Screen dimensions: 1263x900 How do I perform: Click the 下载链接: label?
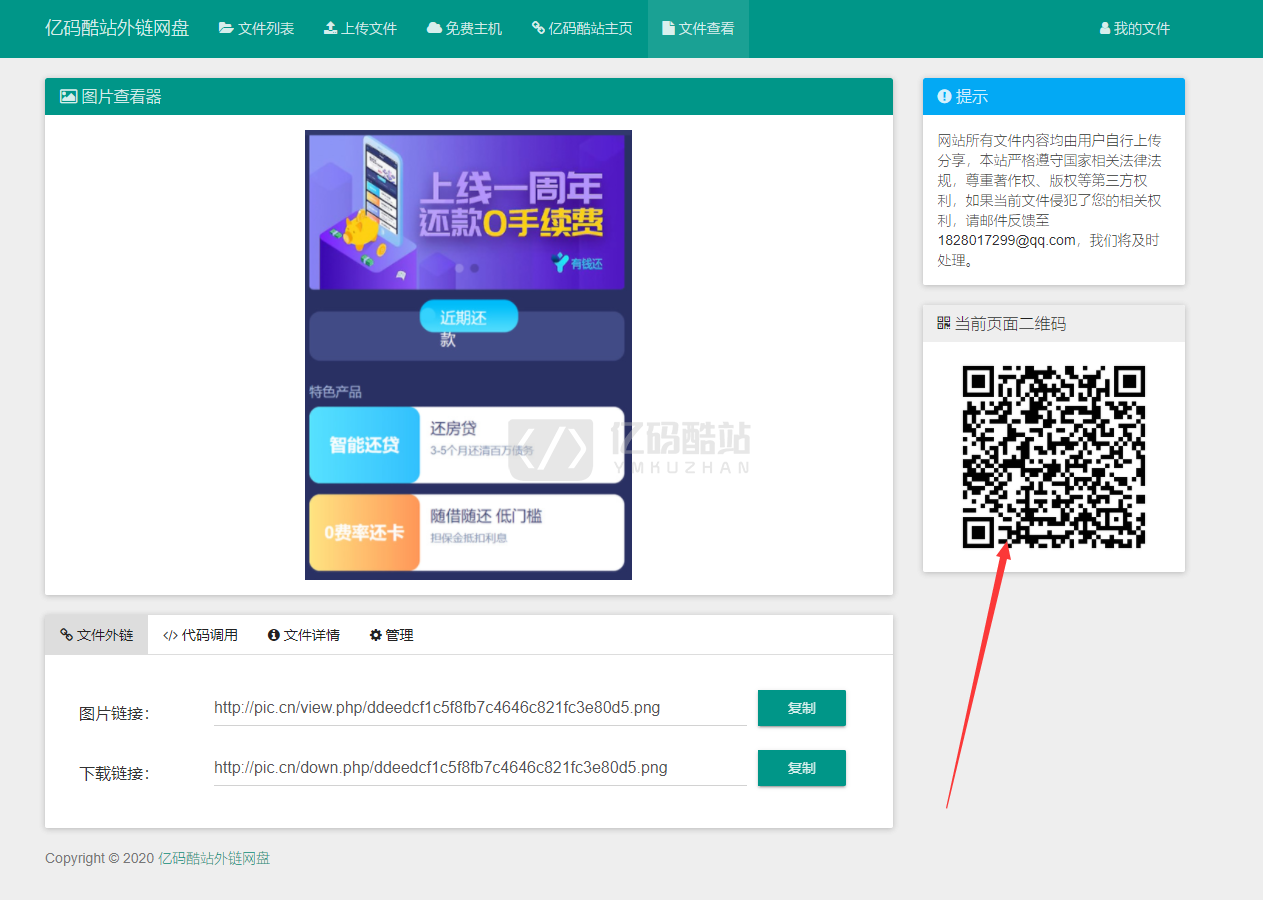coord(114,774)
